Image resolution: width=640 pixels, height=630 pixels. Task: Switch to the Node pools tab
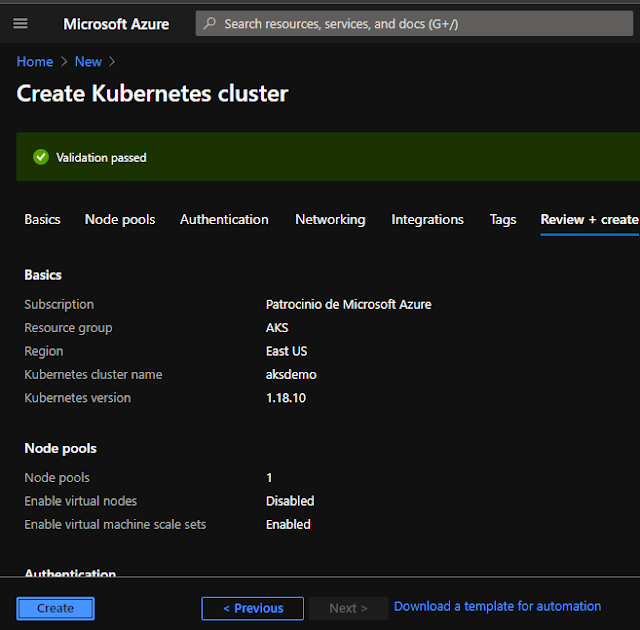(x=120, y=220)
